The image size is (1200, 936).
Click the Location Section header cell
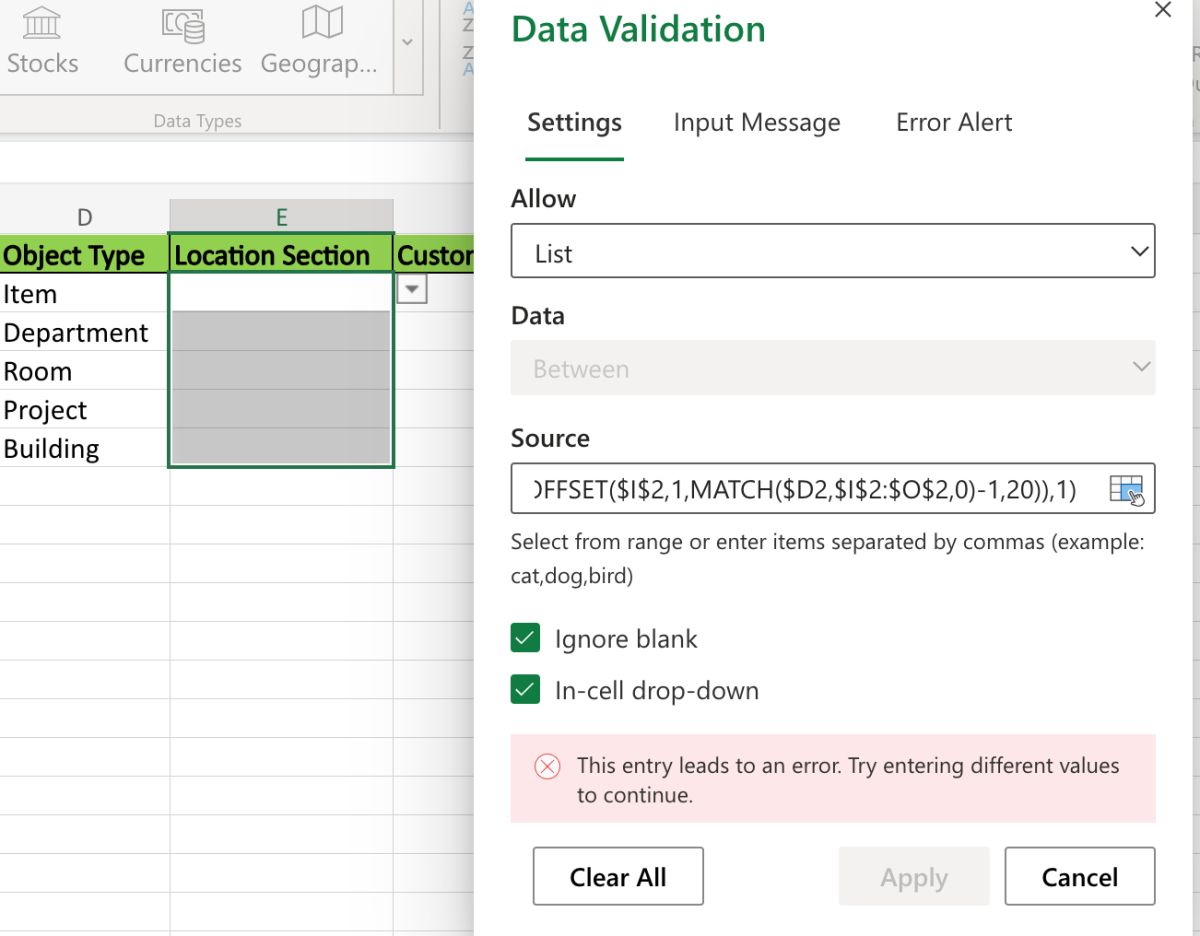click(x=281, y=255)
